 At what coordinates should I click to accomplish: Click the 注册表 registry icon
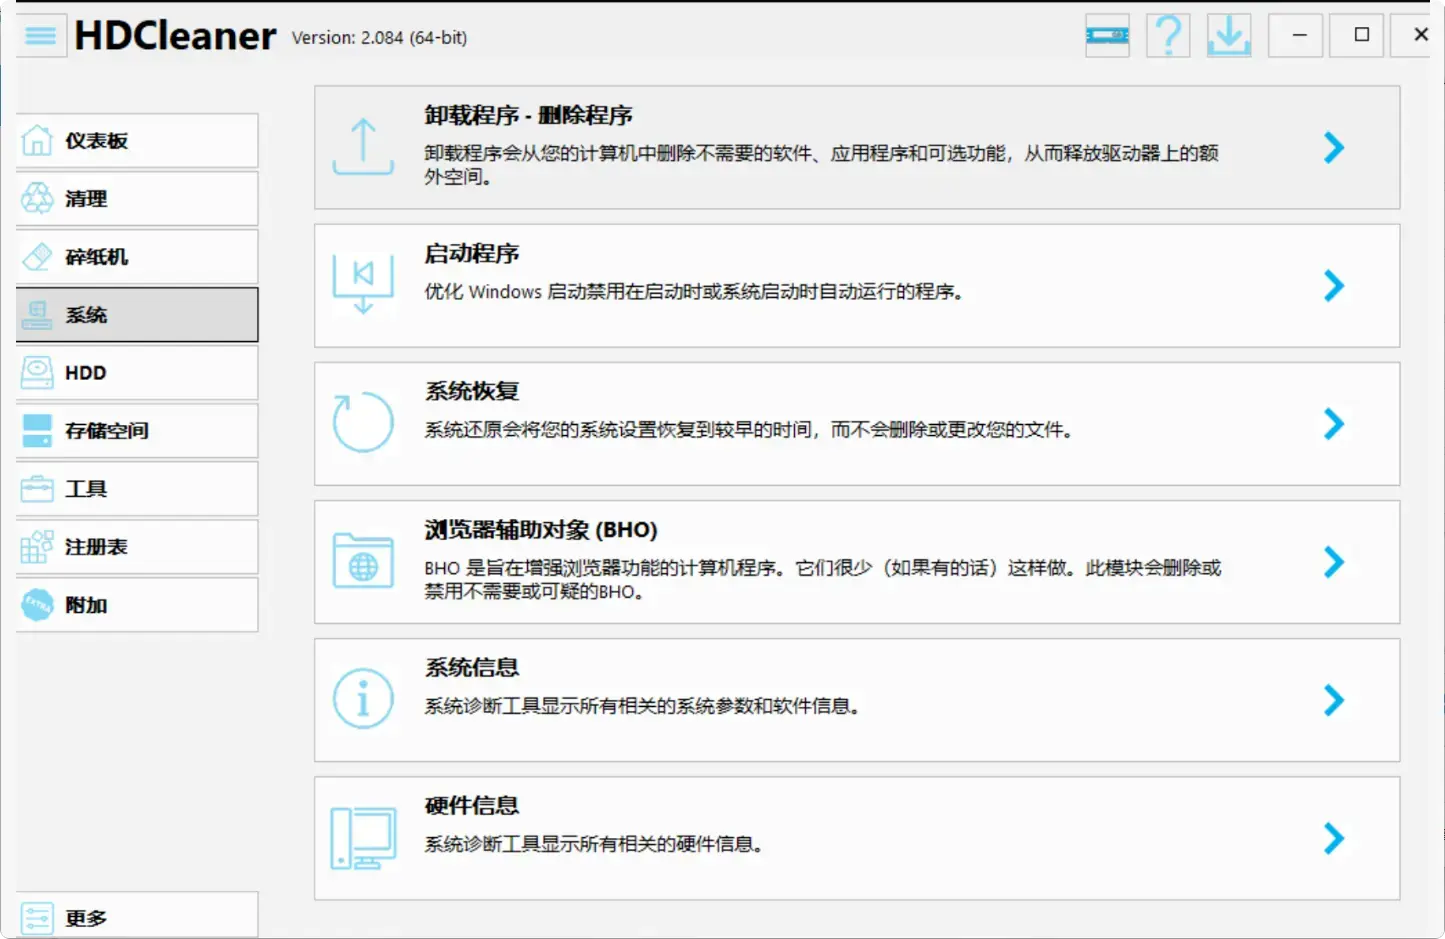36,546
